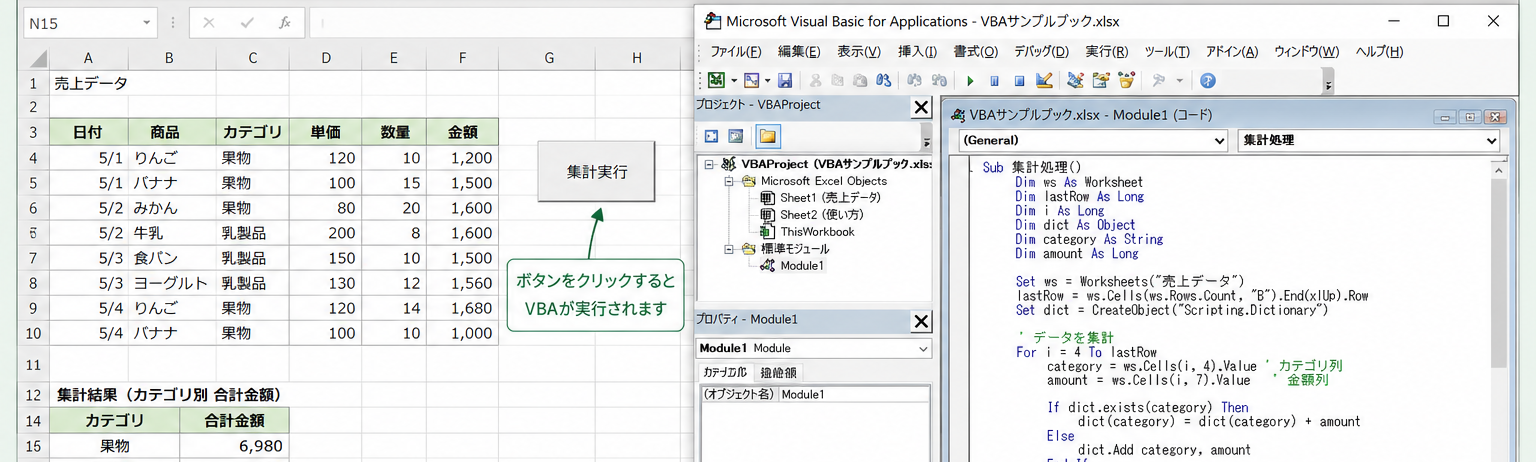The height and width of the screenshot is (462, 1536).
Task: Open the 実行(R) menu
Action: (1106, 52)
